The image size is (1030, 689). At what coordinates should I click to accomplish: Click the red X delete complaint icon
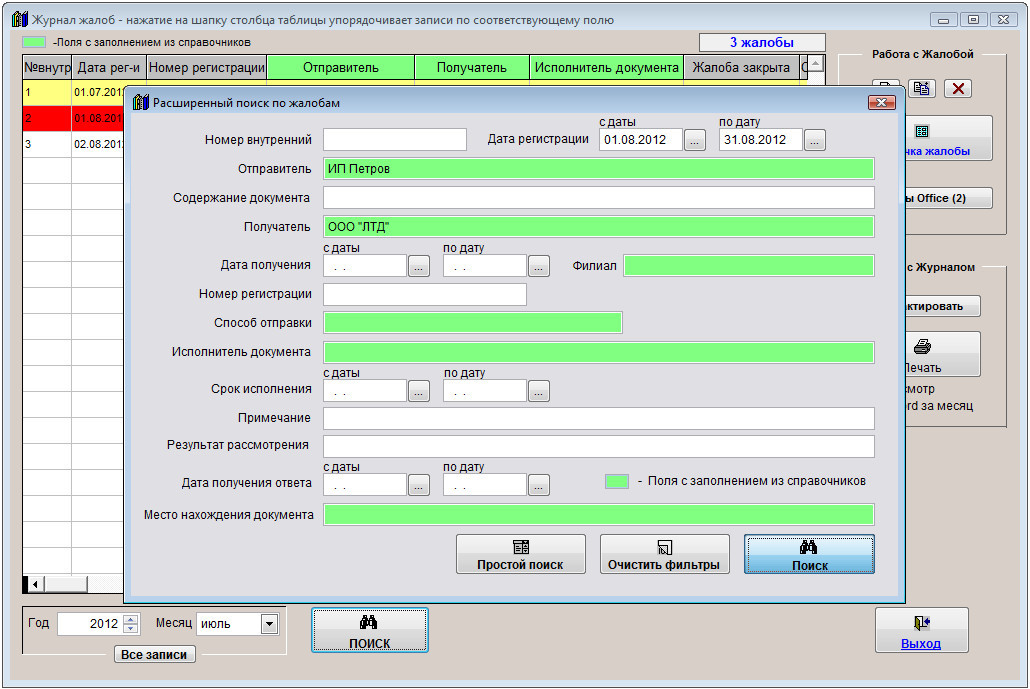pos(958,88)
